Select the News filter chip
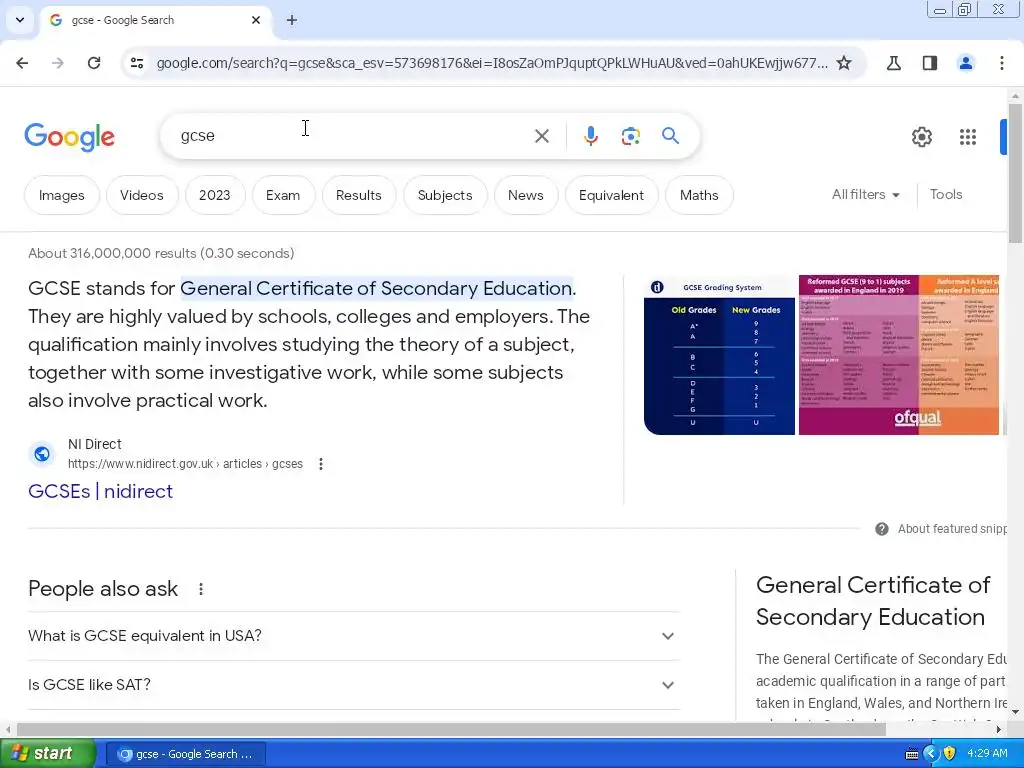 [525, 195]
